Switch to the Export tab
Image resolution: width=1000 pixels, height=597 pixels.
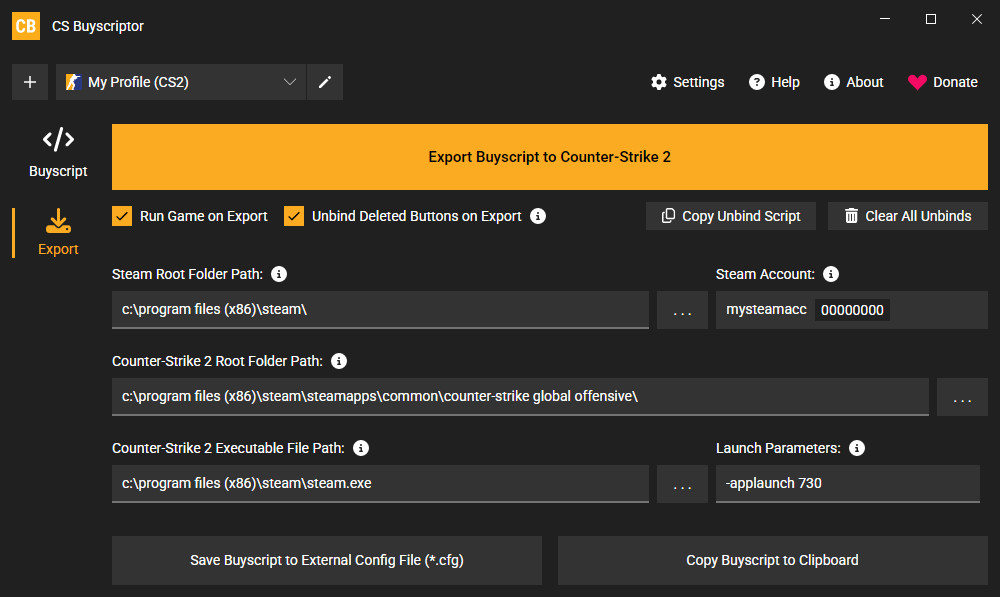(58, 232)
